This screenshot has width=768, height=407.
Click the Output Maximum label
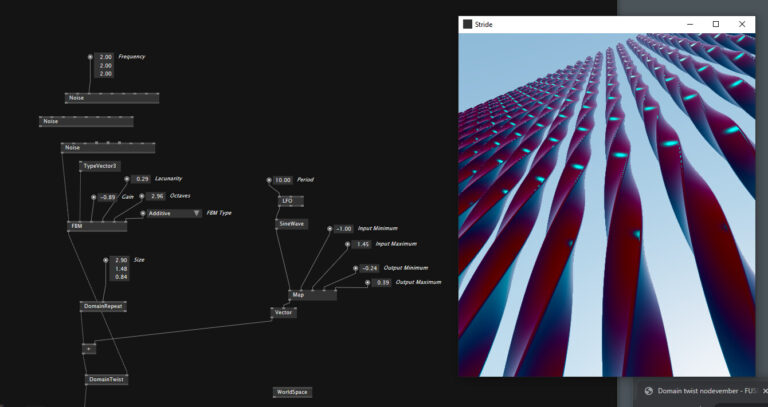(418, 282)
